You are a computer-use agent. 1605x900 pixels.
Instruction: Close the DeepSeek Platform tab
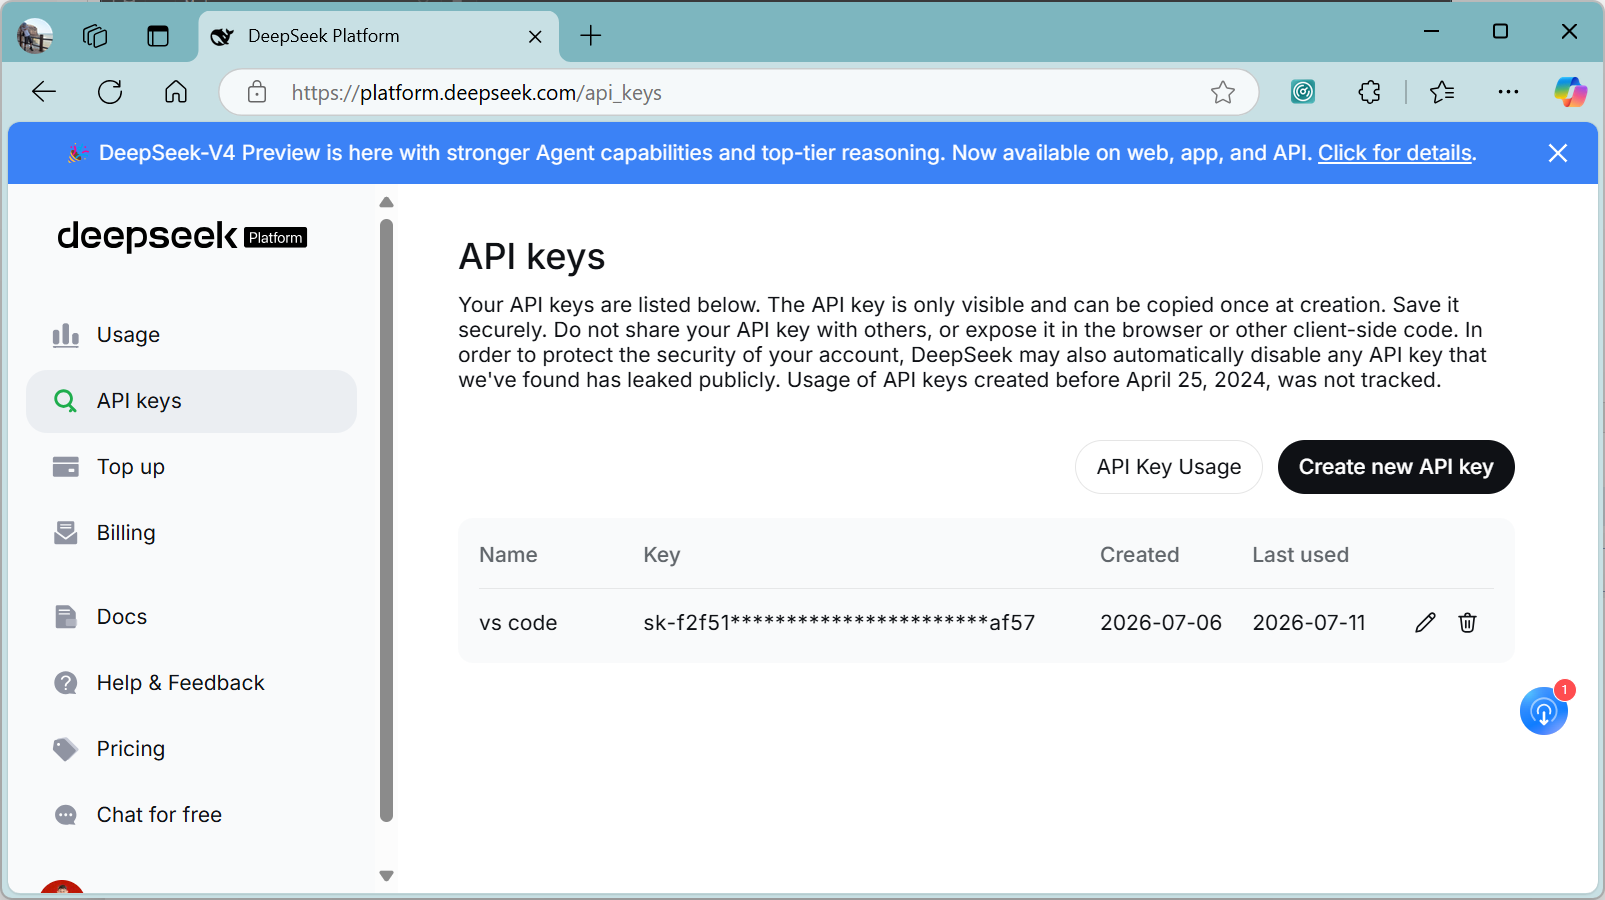[535, 36]
